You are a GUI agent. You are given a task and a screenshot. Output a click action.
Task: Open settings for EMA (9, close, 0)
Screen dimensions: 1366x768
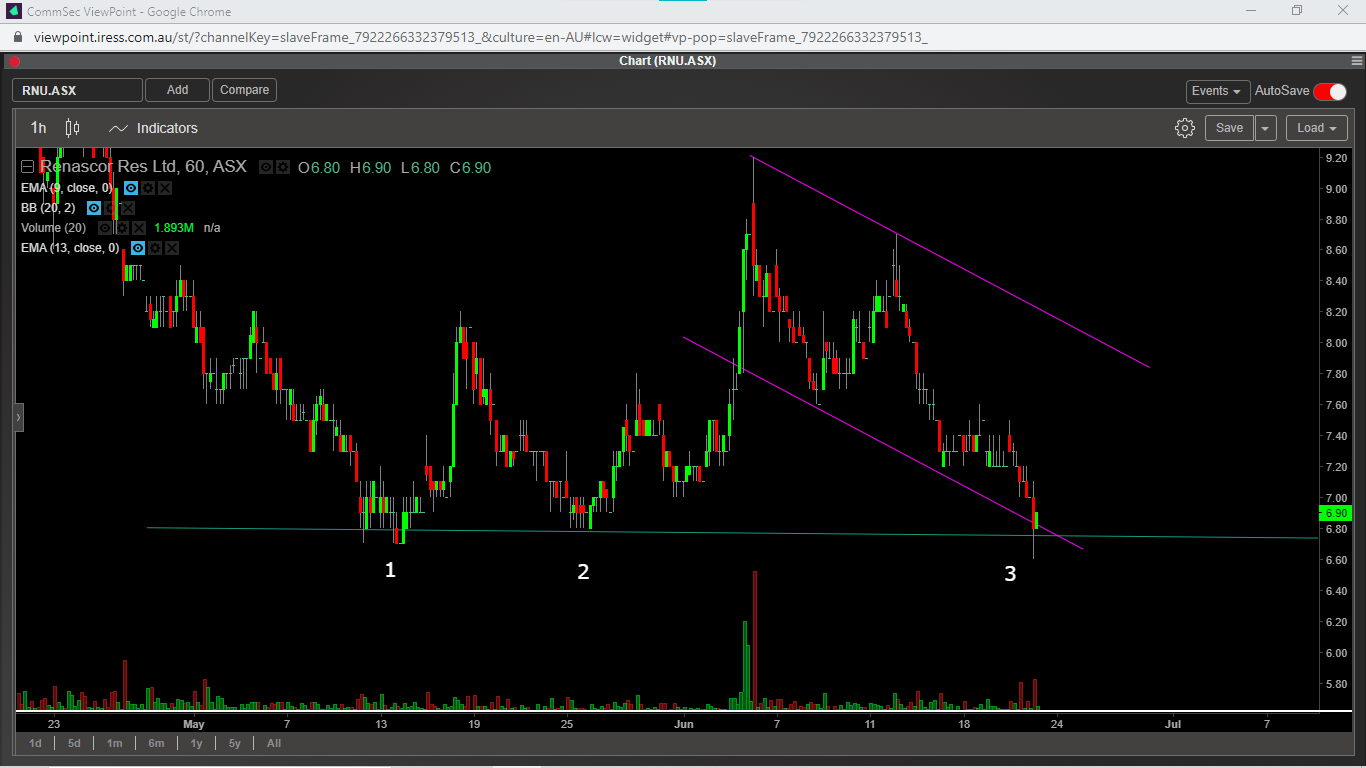tap(148, 188)
